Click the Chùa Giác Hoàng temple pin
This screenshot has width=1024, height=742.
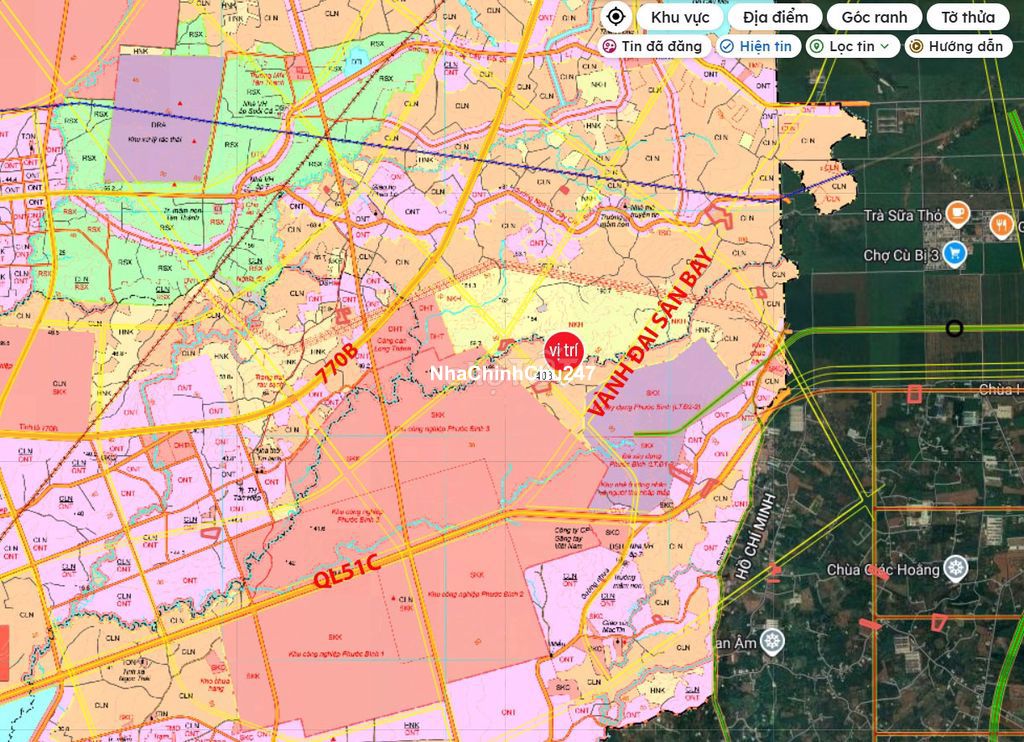(x=957, y=569)
